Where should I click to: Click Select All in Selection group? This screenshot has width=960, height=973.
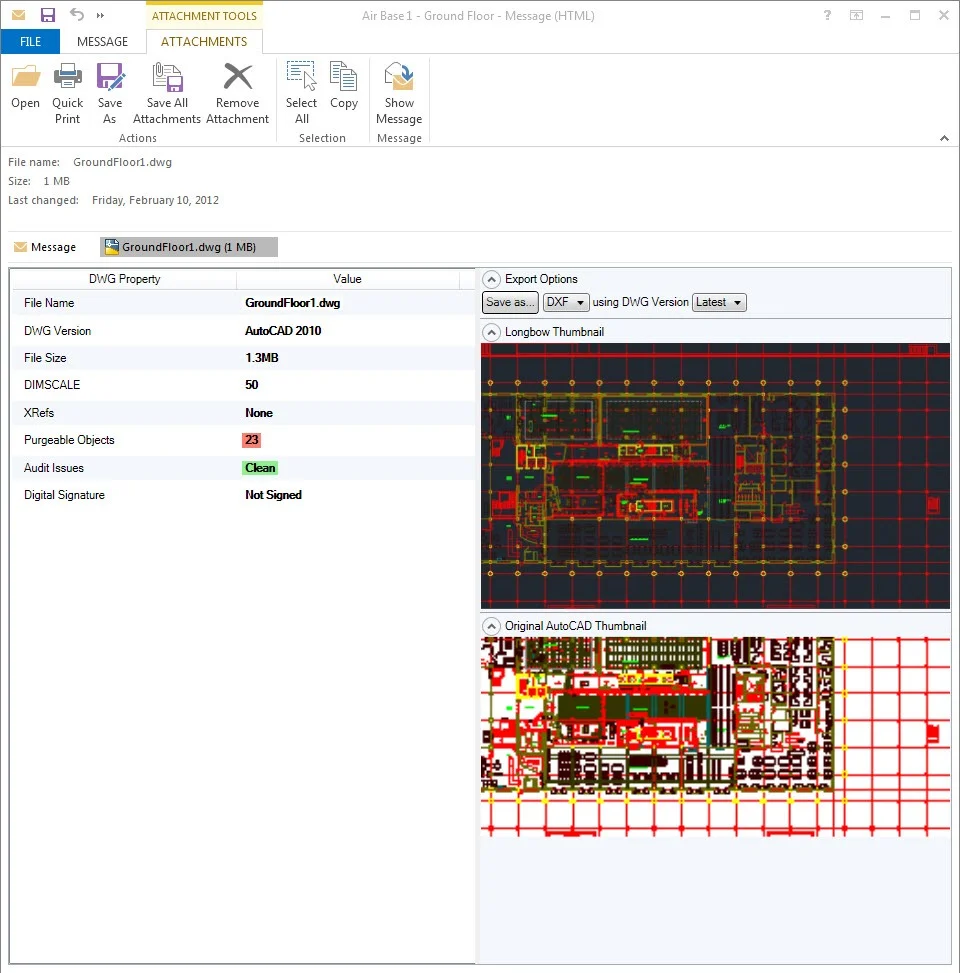click(x=302, y=94)
